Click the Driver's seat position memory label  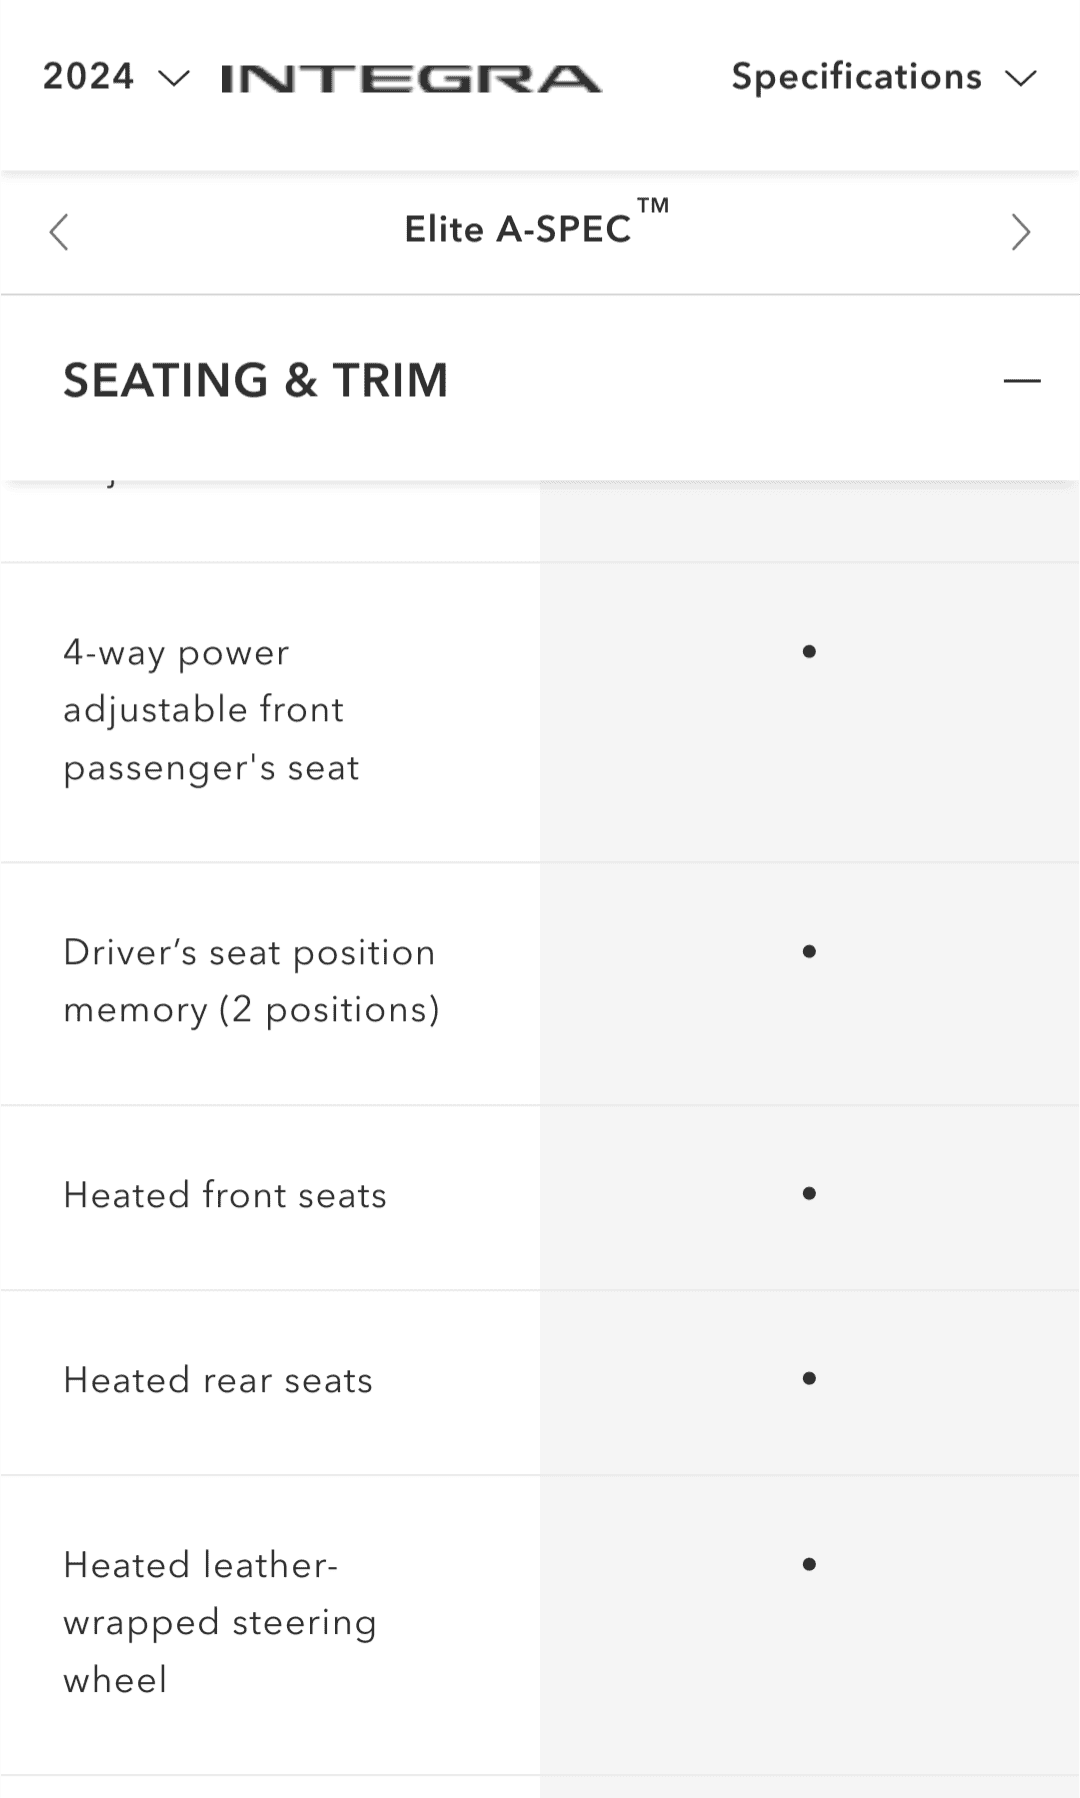(251, 981)
